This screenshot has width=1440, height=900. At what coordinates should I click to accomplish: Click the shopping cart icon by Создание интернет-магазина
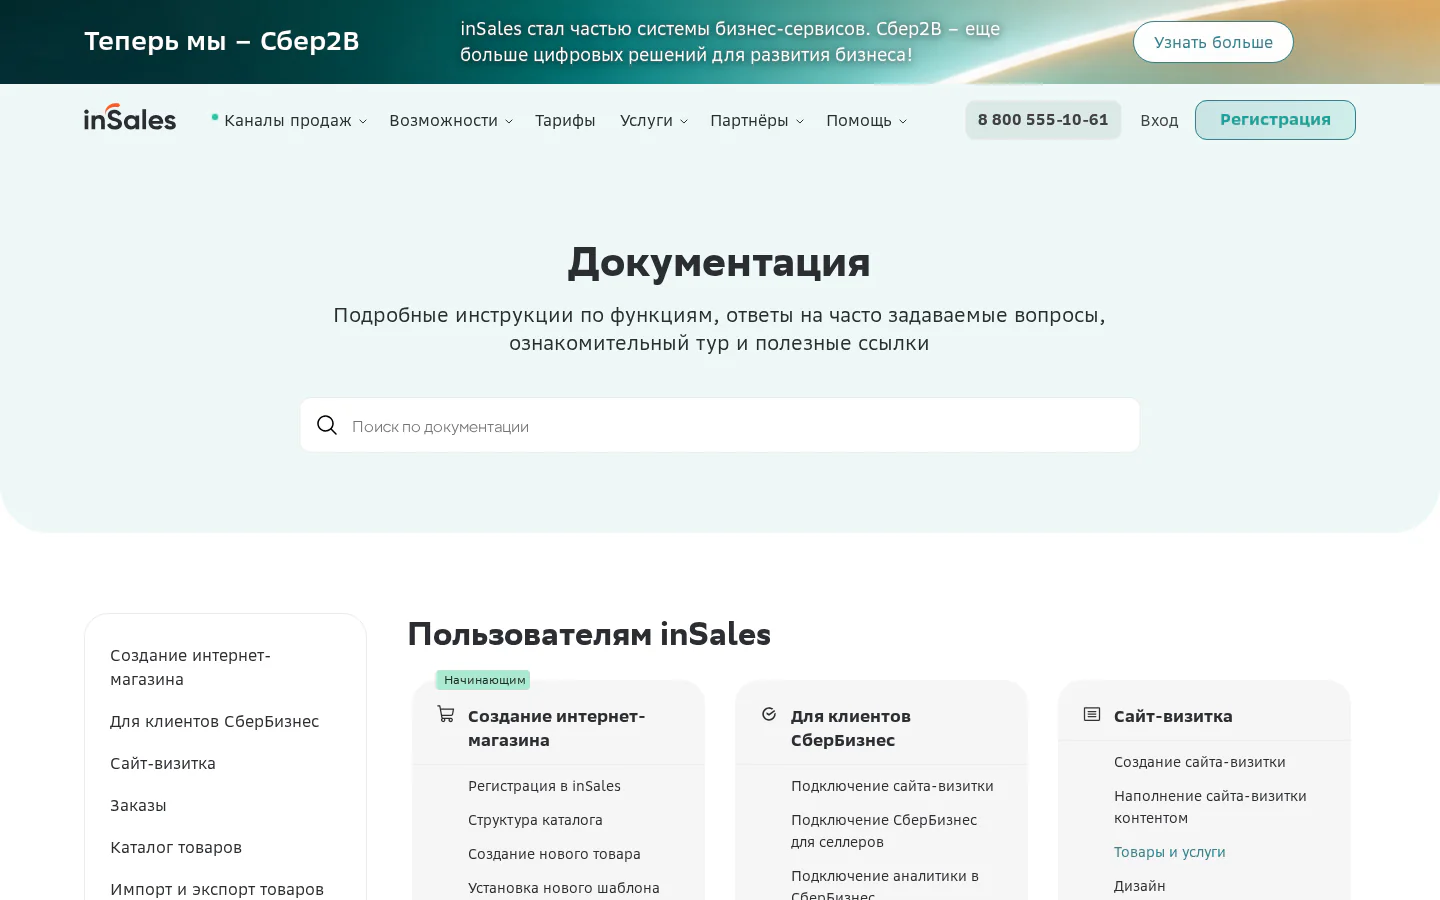(x=446, y=714)
